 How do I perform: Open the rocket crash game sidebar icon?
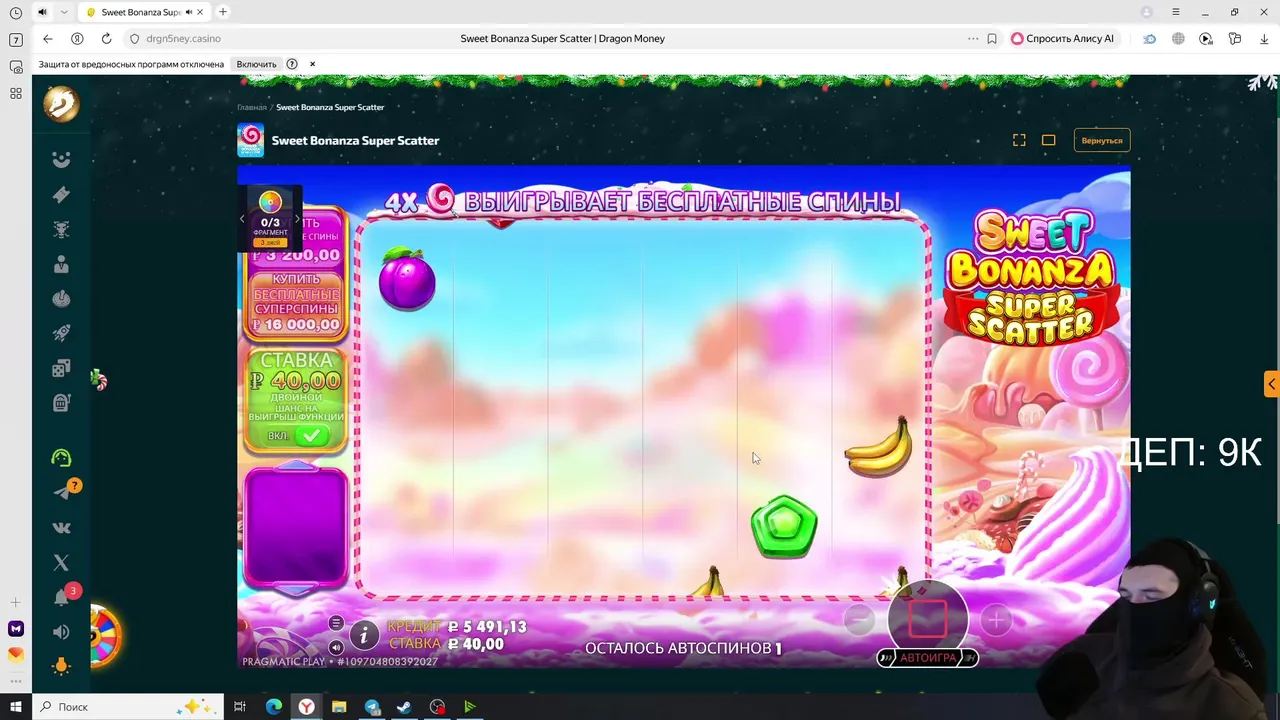(61, 334)
